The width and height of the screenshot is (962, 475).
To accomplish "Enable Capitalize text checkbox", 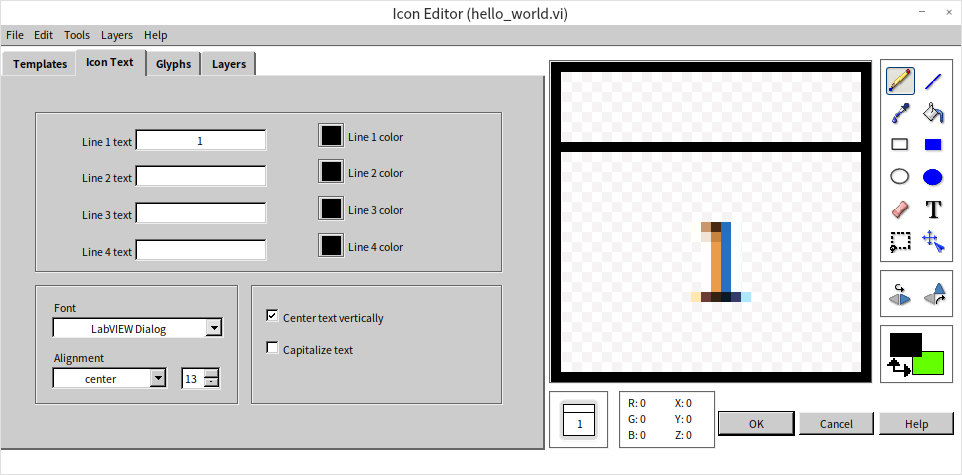I will (x=272, y=349).
